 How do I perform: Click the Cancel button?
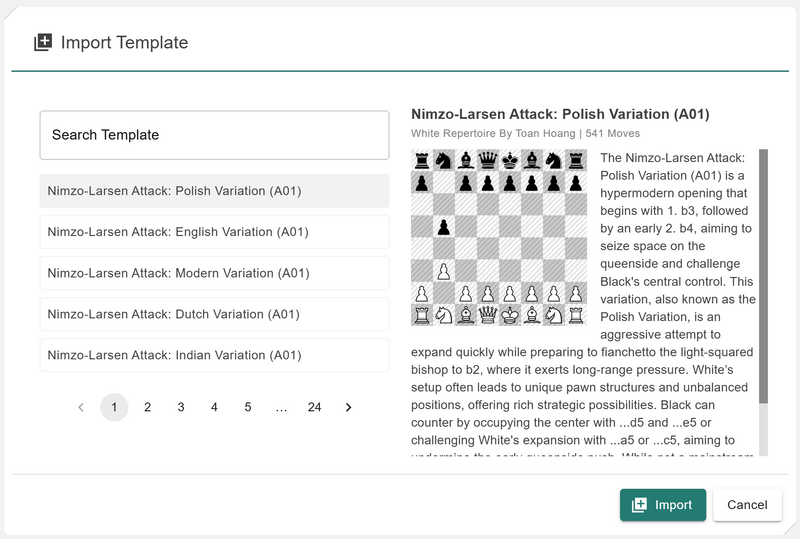tap(747, 505)
